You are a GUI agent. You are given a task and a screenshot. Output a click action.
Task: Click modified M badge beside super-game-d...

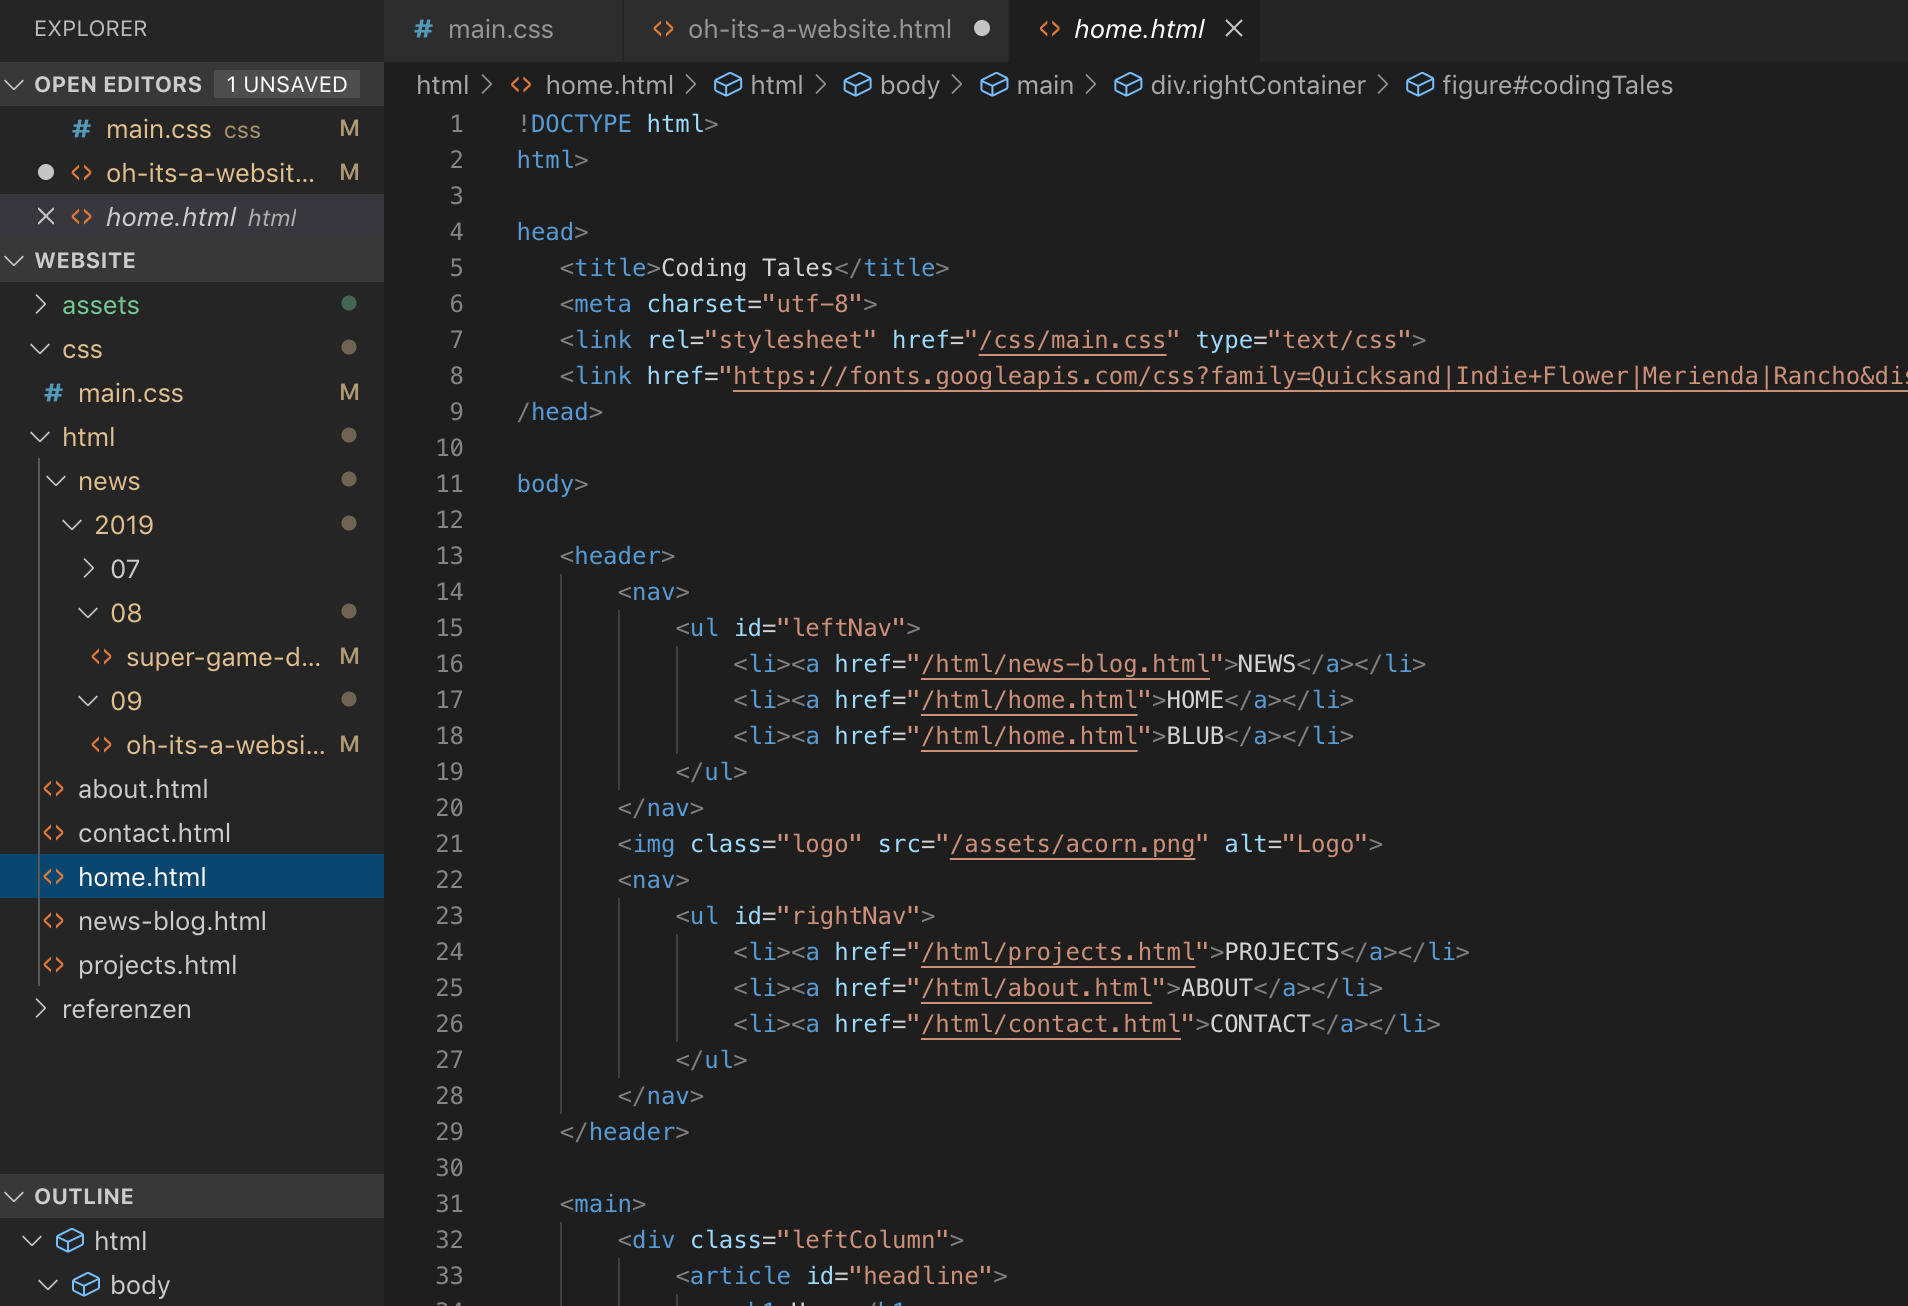click(x=349, y=656)
